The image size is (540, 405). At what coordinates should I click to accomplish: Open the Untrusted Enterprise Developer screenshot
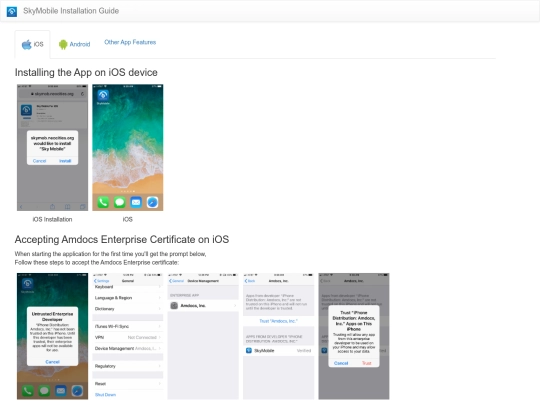pos(52,336)
